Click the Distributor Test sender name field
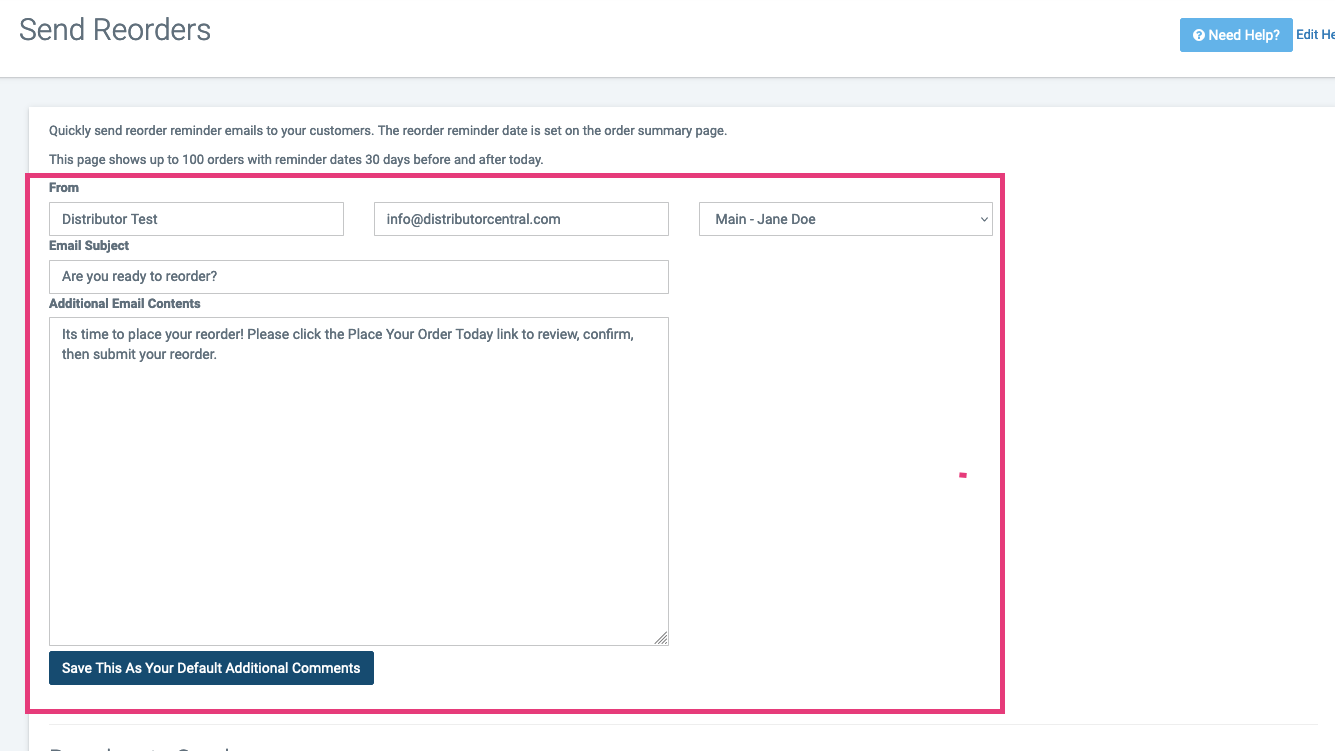1335x751 pixels. pos(196,219)
